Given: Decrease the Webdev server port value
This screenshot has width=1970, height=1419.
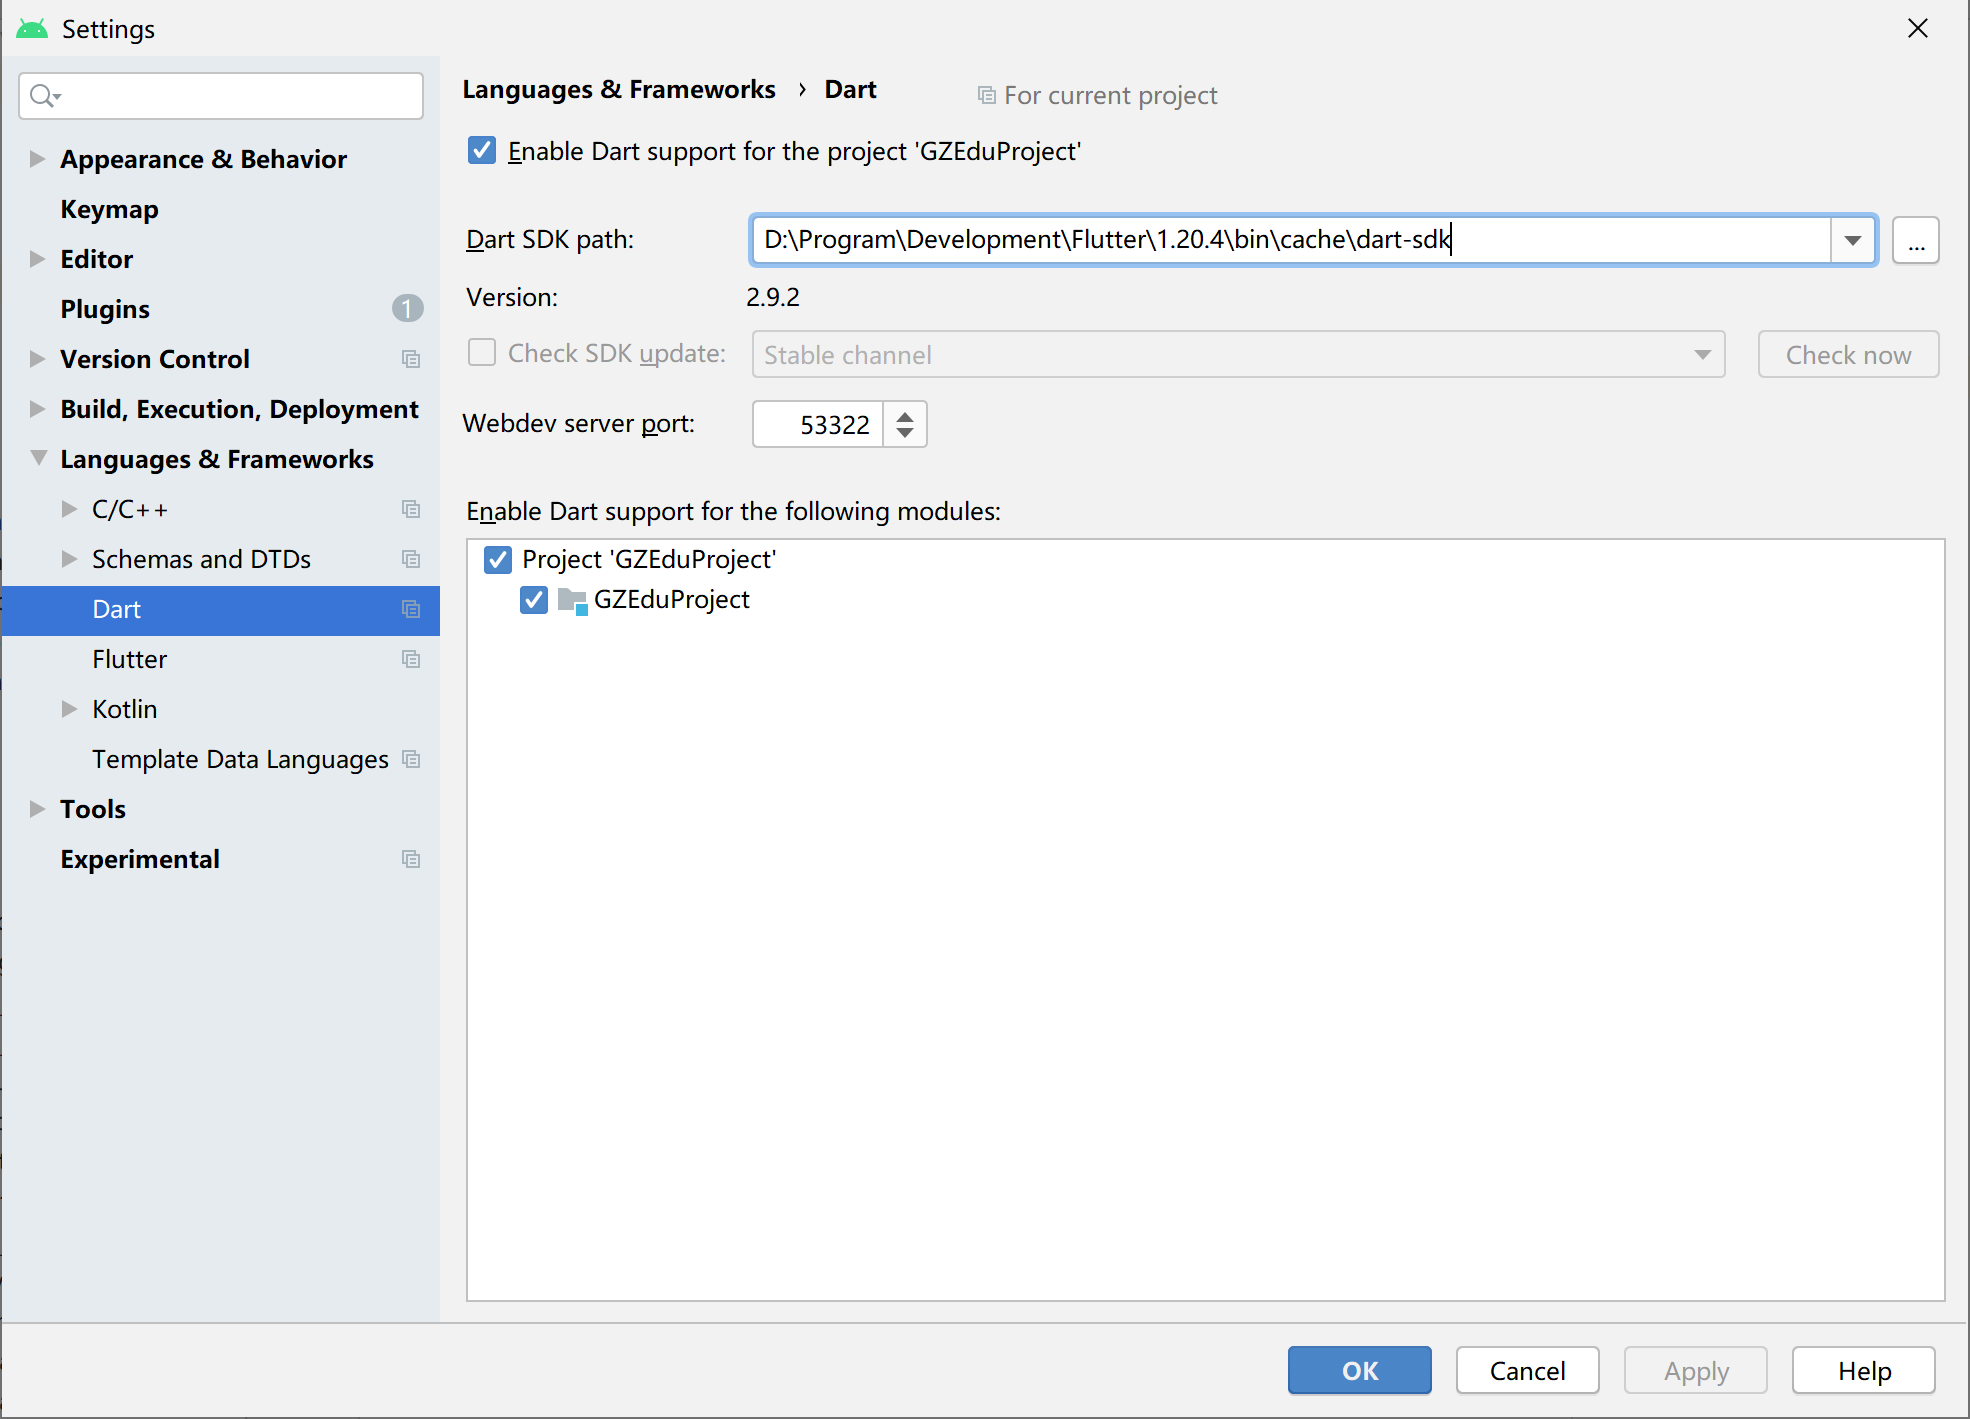Looking at the screenshot, I should point(905,433).
